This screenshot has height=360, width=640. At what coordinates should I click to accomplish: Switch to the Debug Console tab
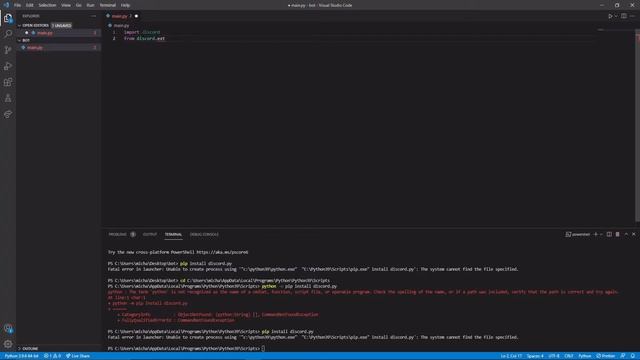pyautogui.click(x=204, y=234)
